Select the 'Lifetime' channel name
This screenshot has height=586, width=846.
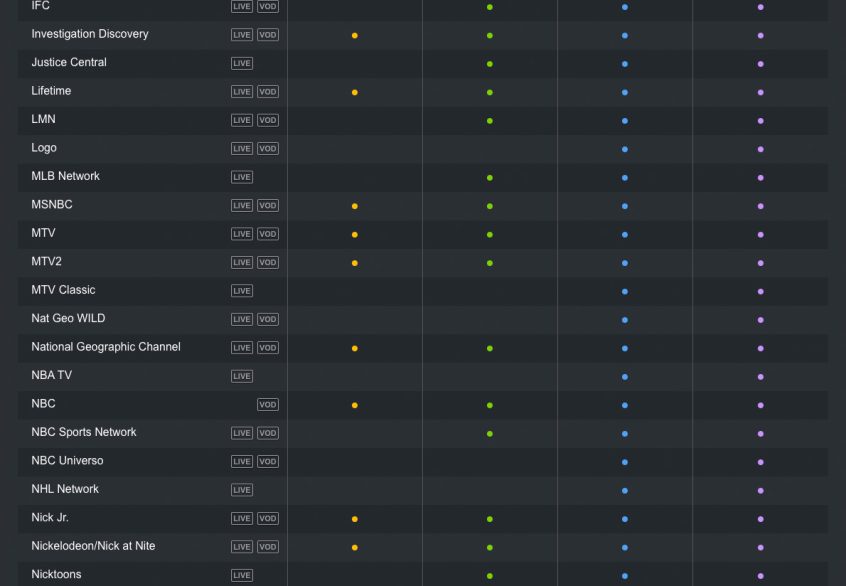pyautogui.click(x=51, y=91)
